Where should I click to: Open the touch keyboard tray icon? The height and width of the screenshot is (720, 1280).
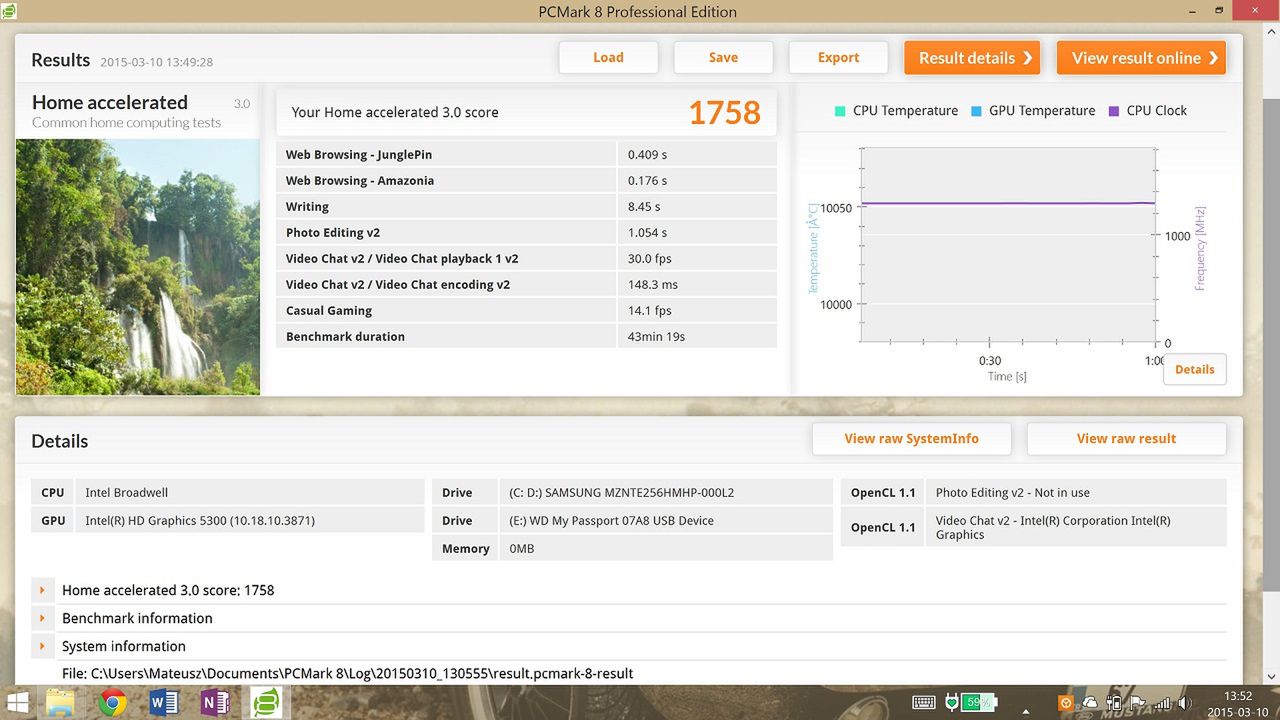pos(924,702)
